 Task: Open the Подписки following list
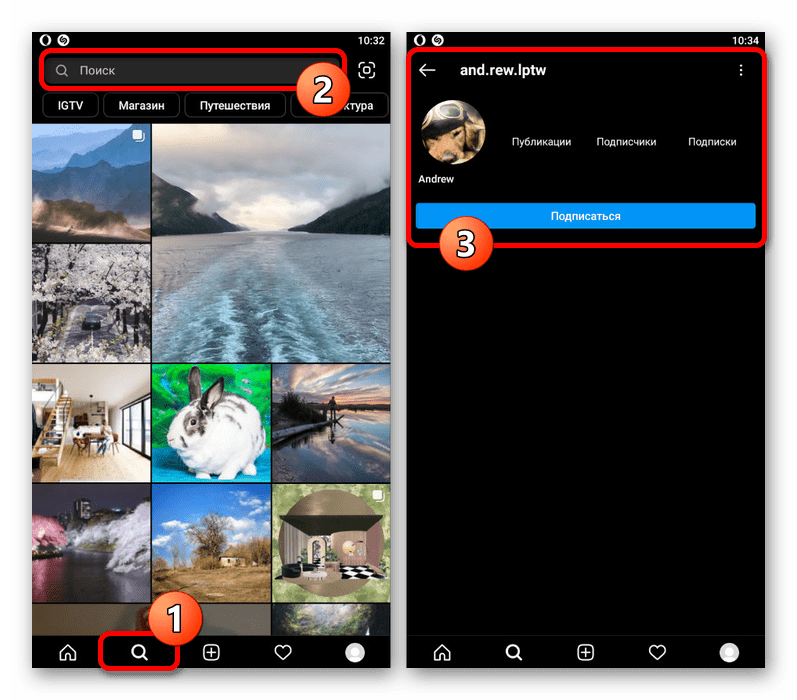712,142
